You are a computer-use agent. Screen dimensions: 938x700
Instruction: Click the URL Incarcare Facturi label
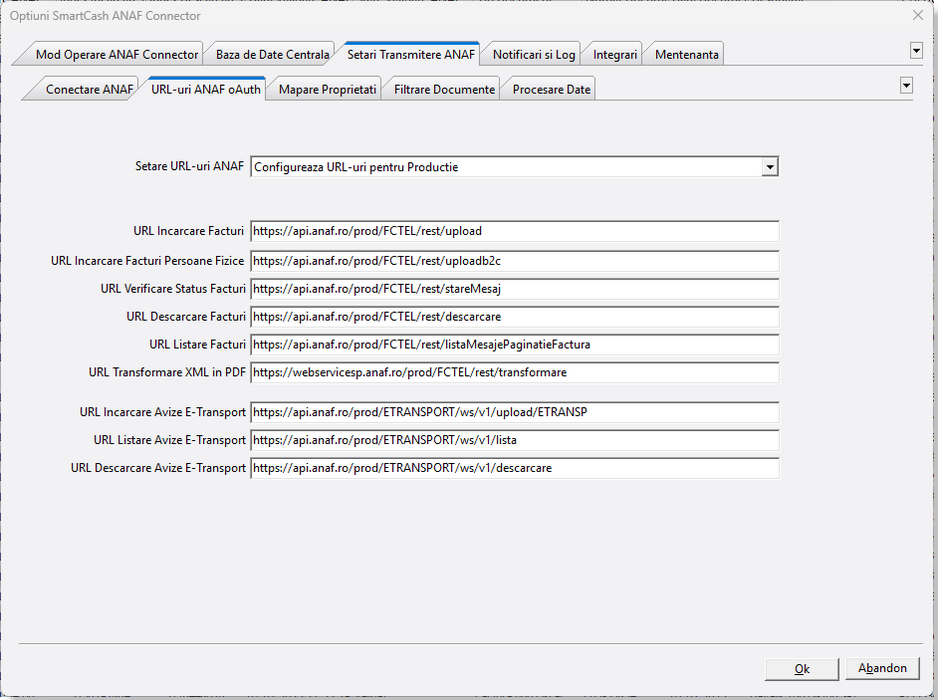(188, 231)
